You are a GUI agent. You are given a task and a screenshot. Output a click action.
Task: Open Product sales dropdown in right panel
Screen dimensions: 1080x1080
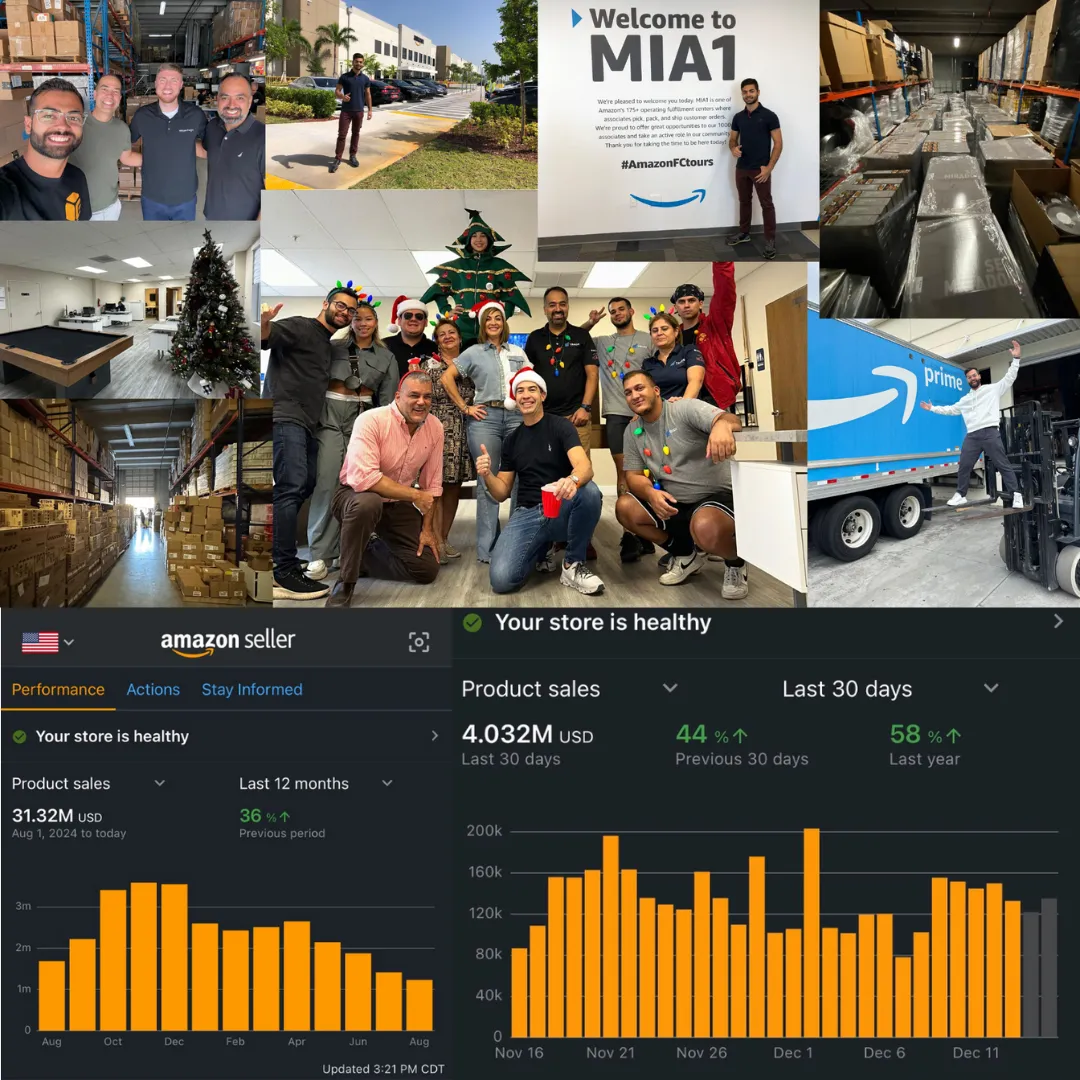click(570, 689)
